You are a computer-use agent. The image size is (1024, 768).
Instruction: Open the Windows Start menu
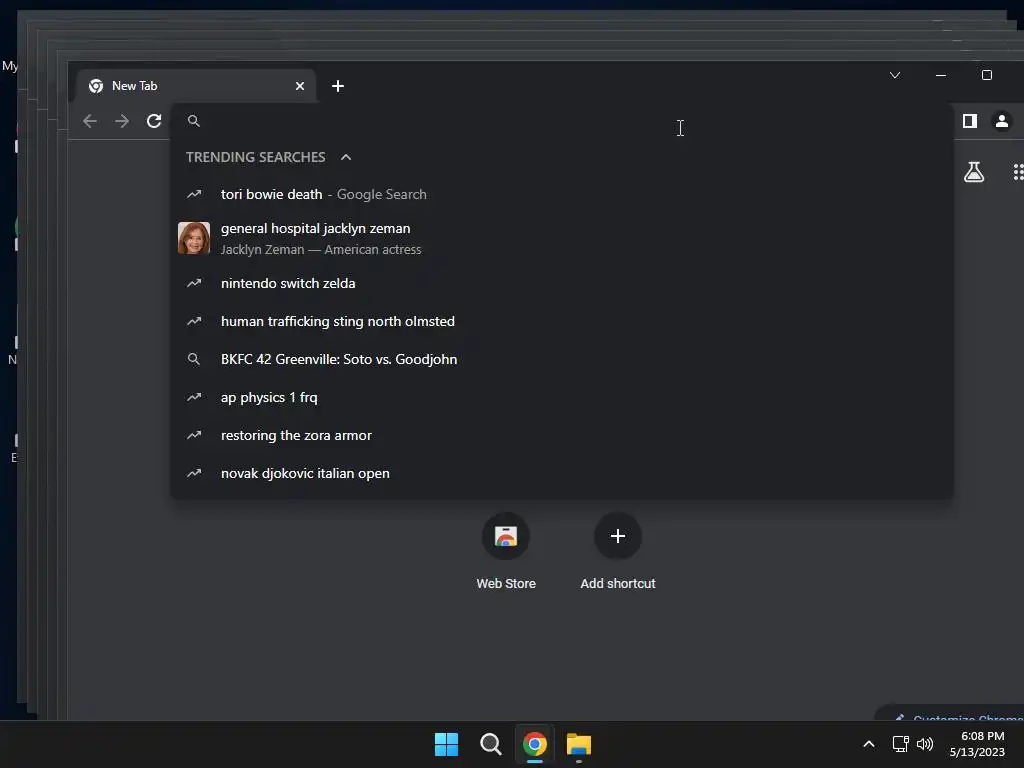pos(446,744)
